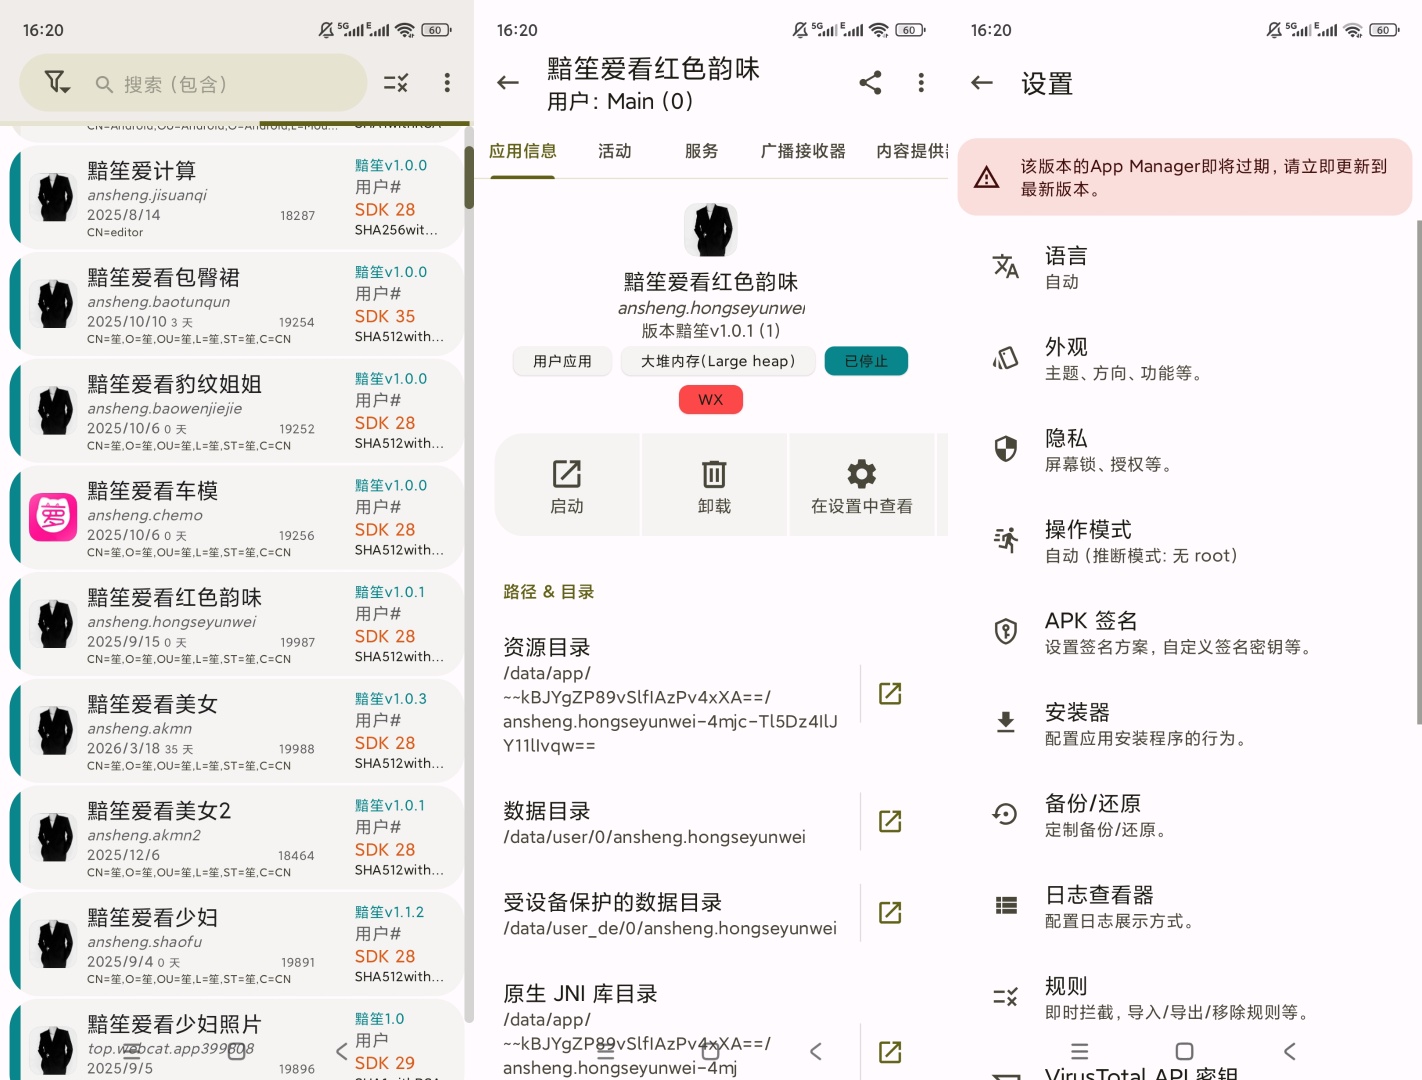Open 资源目录 with the external link icon
The image size is (1422, 1080).
(x=889, y=693)
